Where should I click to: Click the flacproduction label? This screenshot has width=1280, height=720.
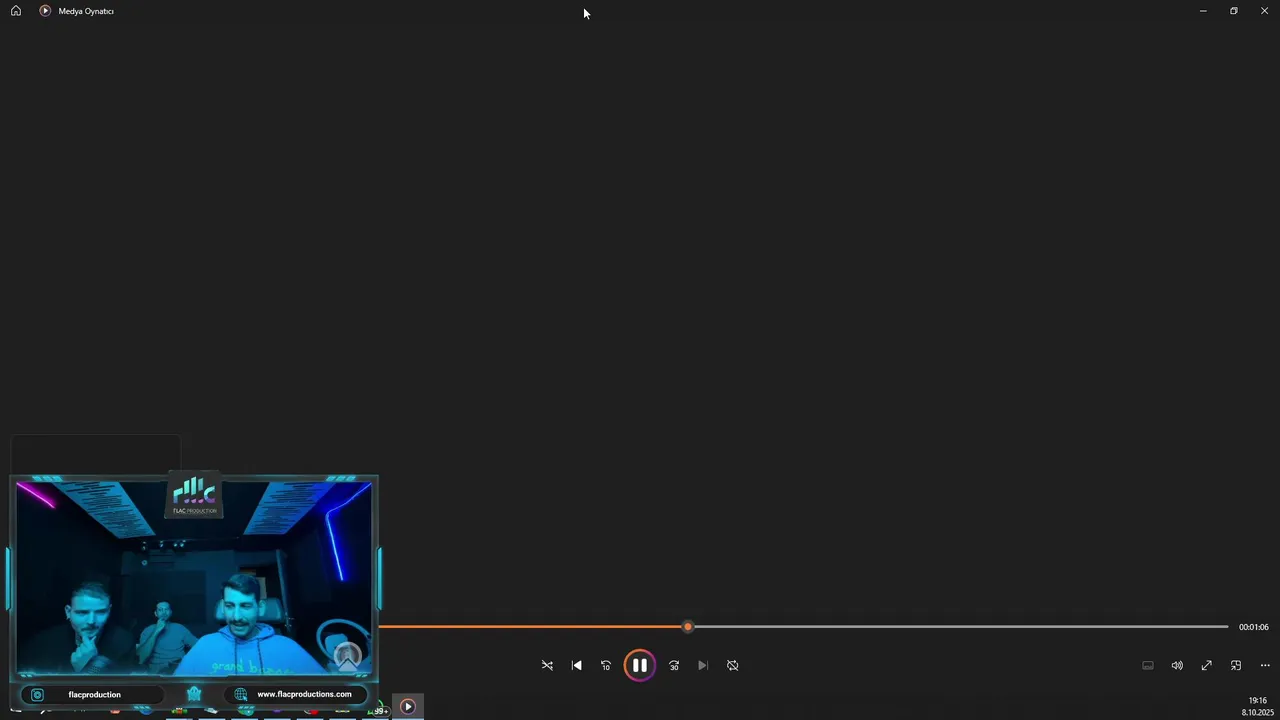94,694
